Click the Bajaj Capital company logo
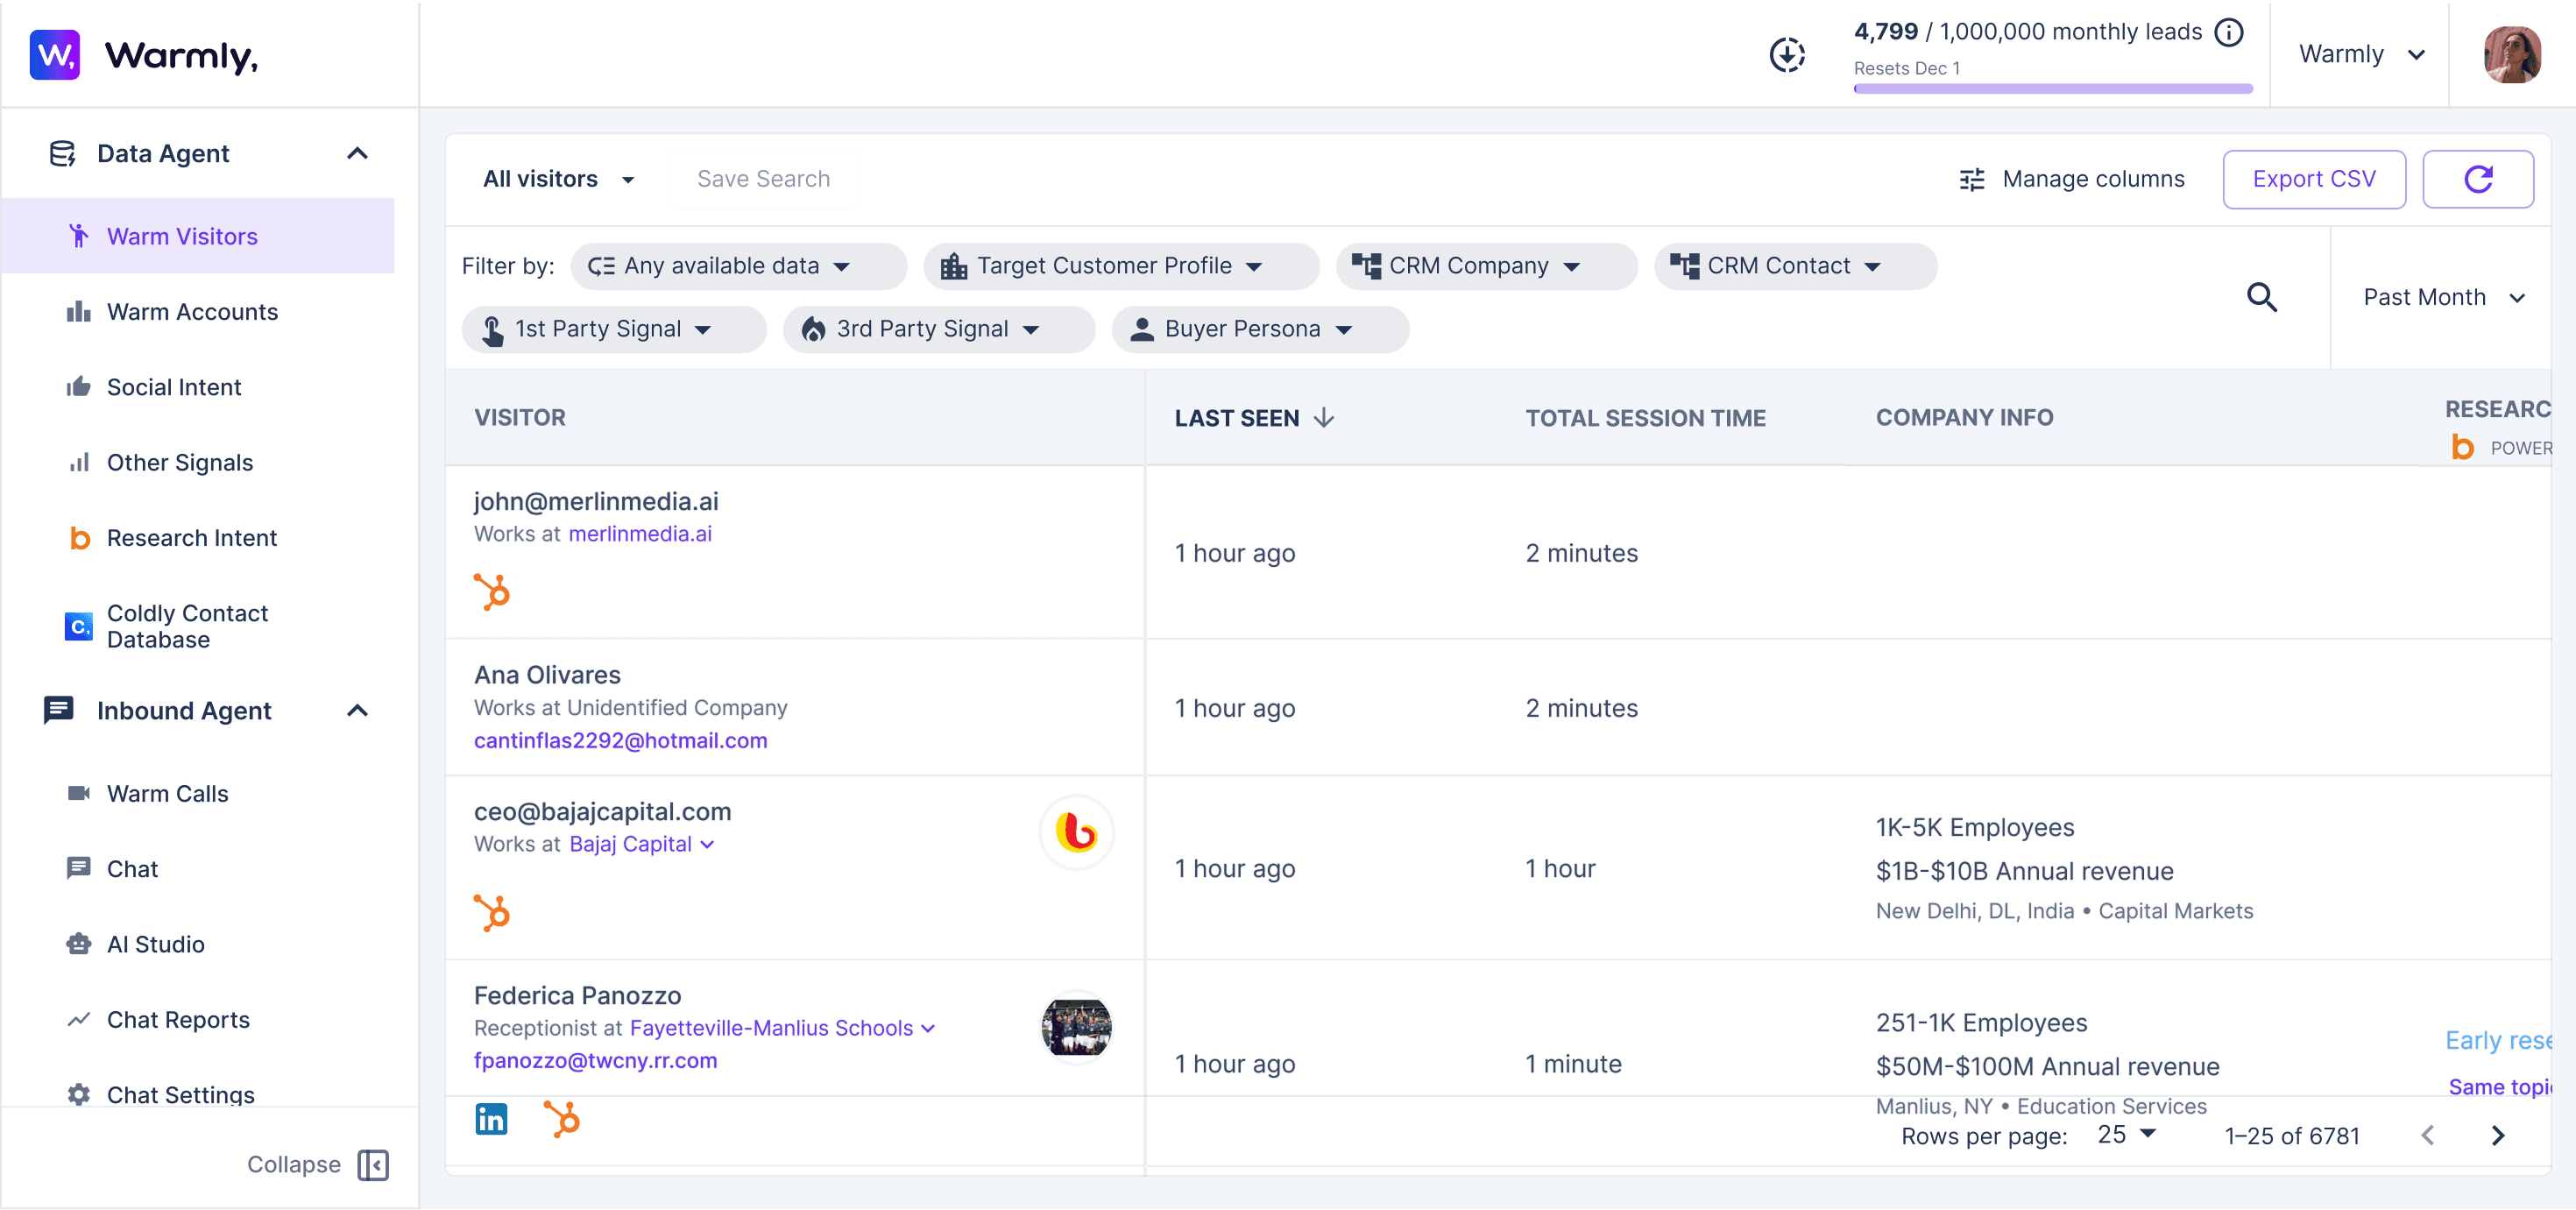This screenshot has width=2576, height=1210. [1076, 832]
